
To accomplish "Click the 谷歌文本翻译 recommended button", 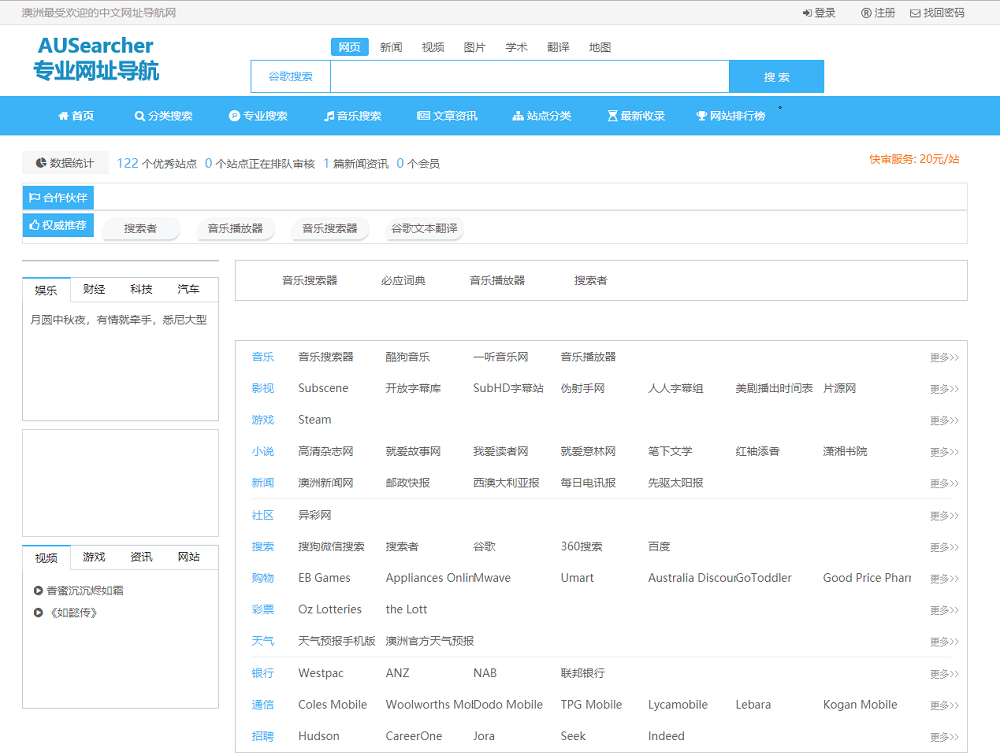I will 424,228.
